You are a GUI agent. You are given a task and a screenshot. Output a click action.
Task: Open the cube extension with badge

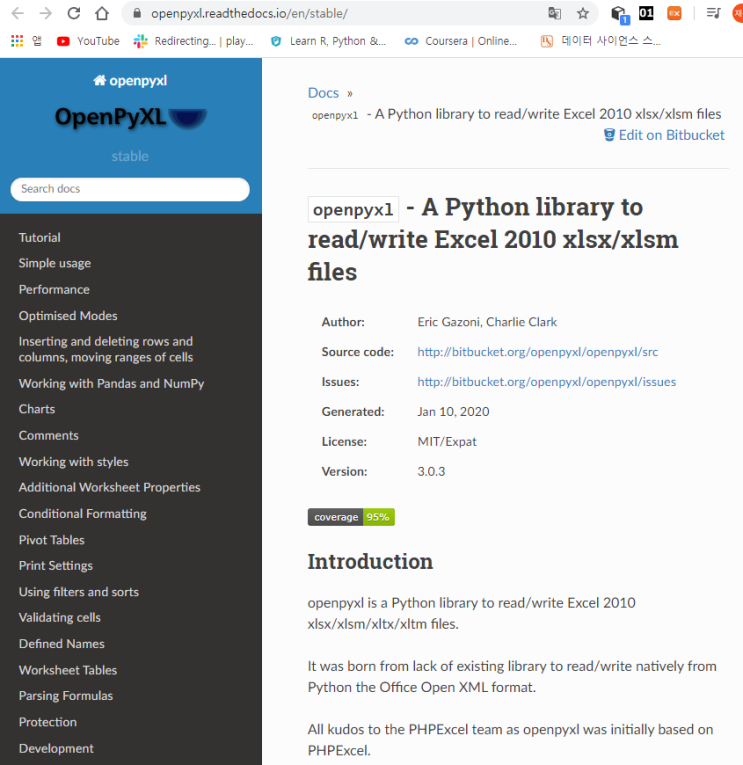pos(620,14)
